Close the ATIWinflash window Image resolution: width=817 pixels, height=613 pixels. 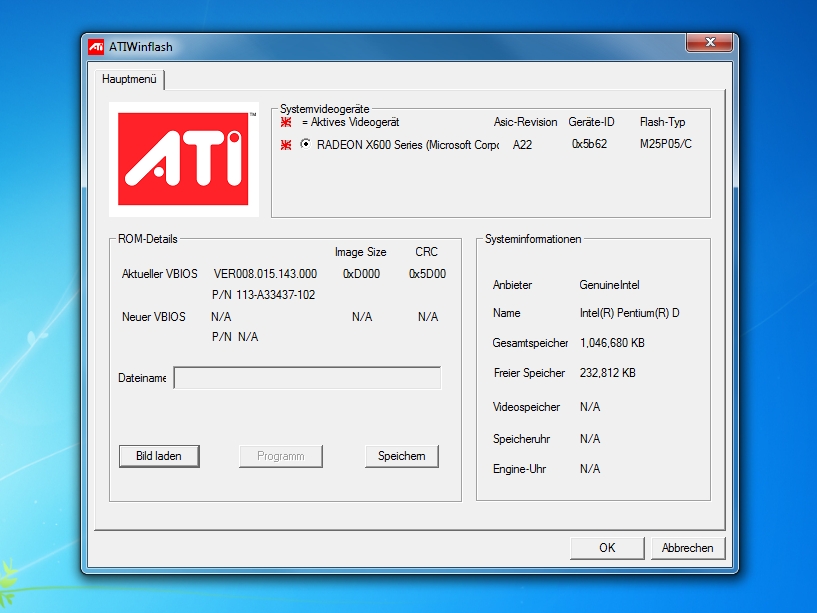(x=710, y=42)
